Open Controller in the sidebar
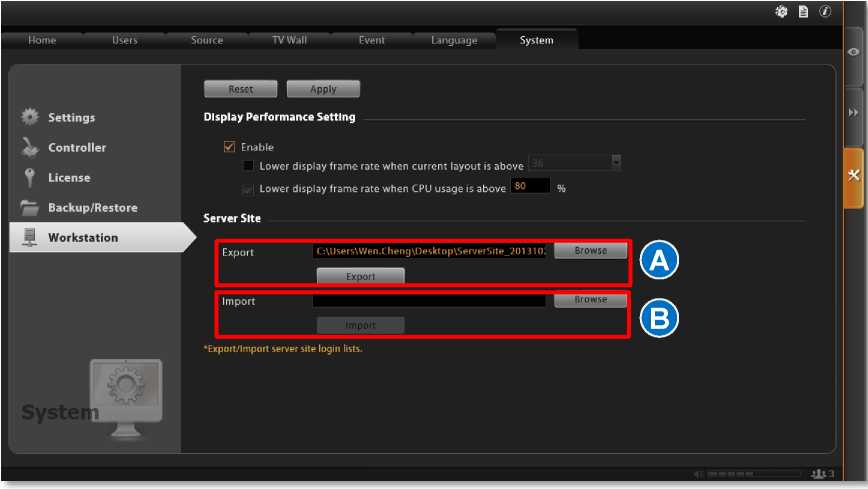The width and height of the screenshot is (868, 489). [76, 148]
